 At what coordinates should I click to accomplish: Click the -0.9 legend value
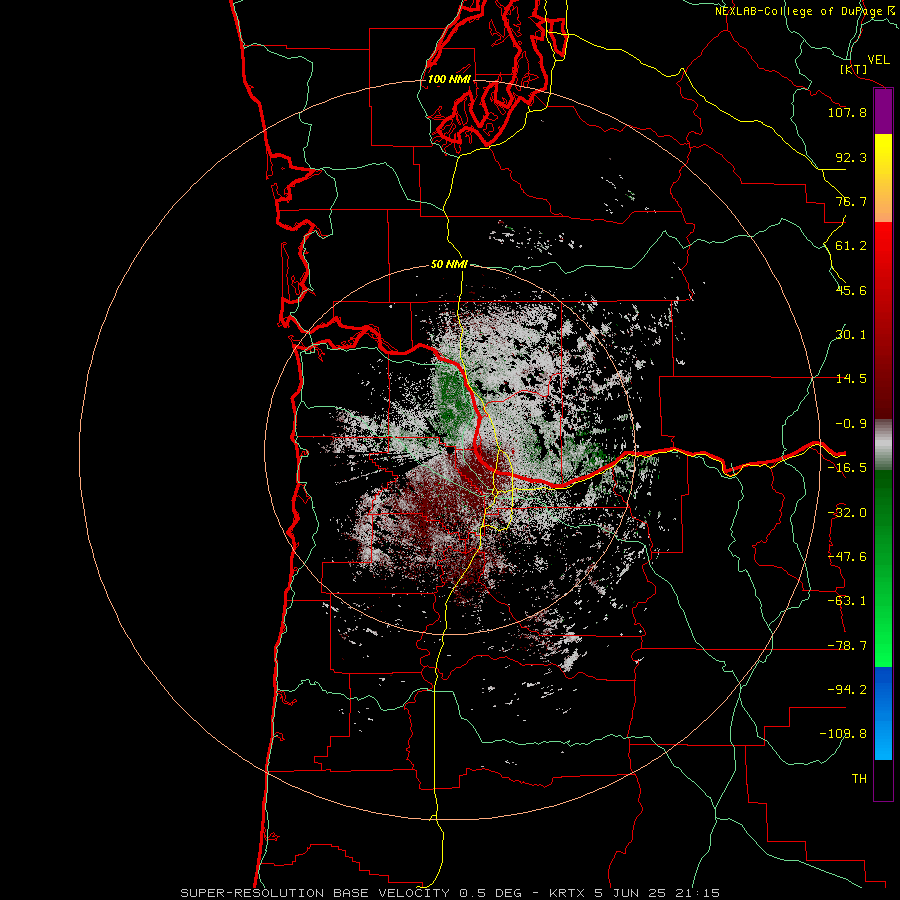coord(851,424)
